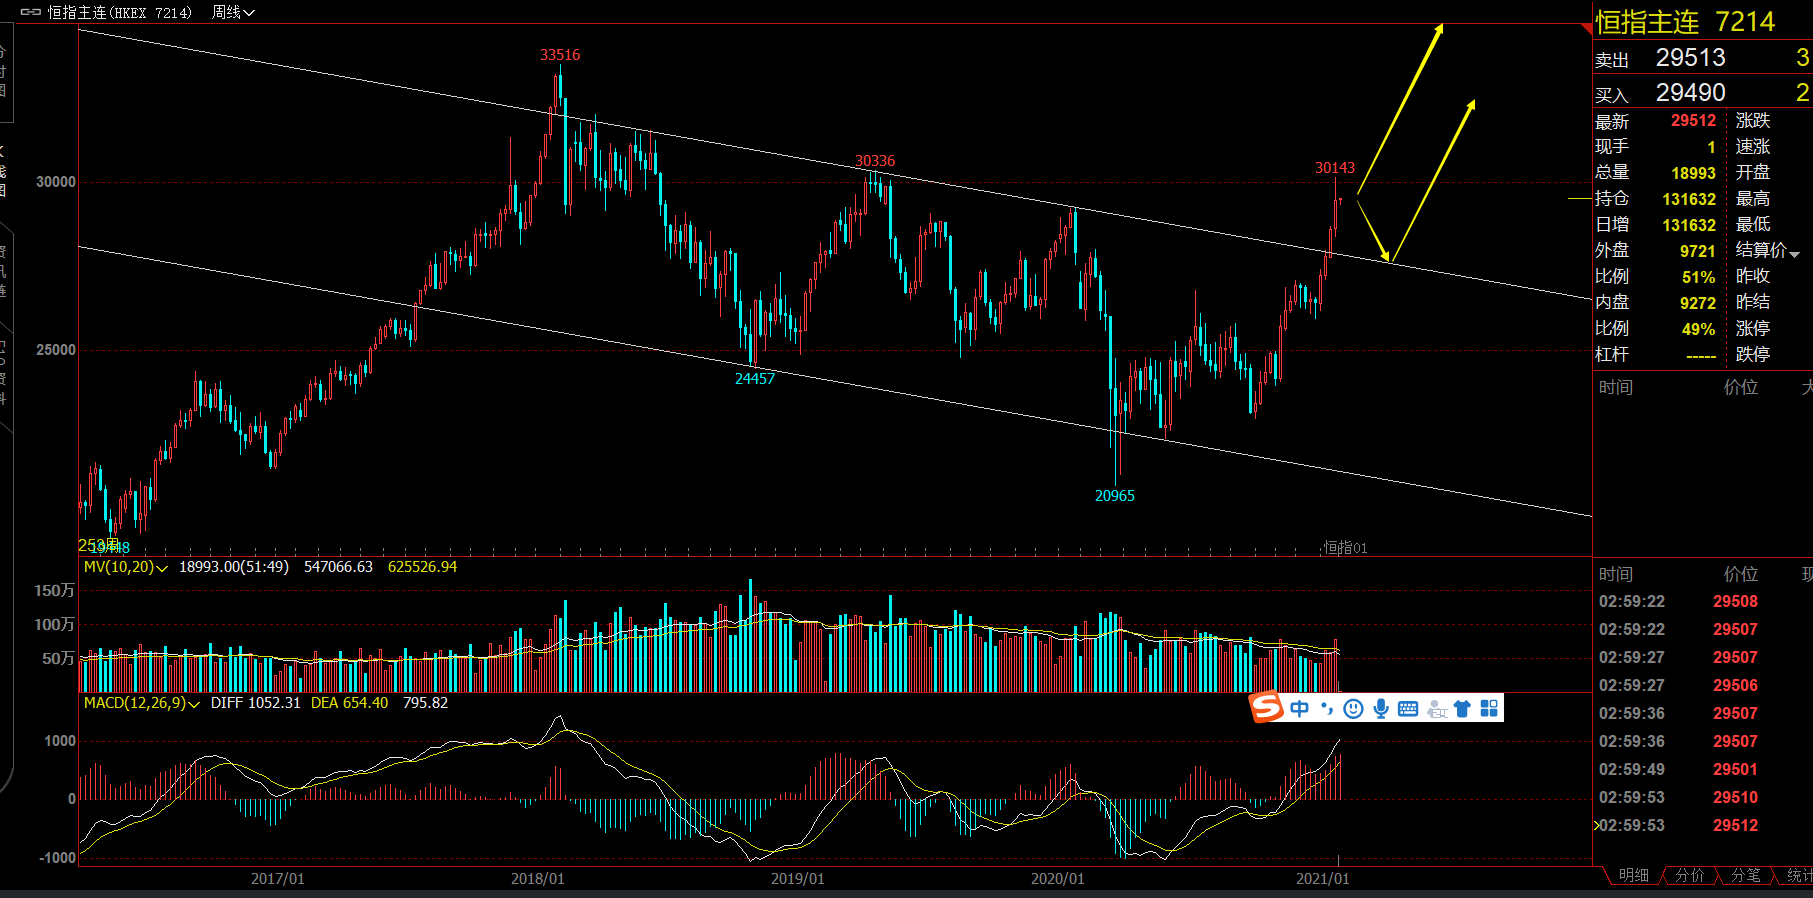Click the MACD value 795.82
Image resolution: width=1813 pixels, height=898 pixels.
point(425,703)
